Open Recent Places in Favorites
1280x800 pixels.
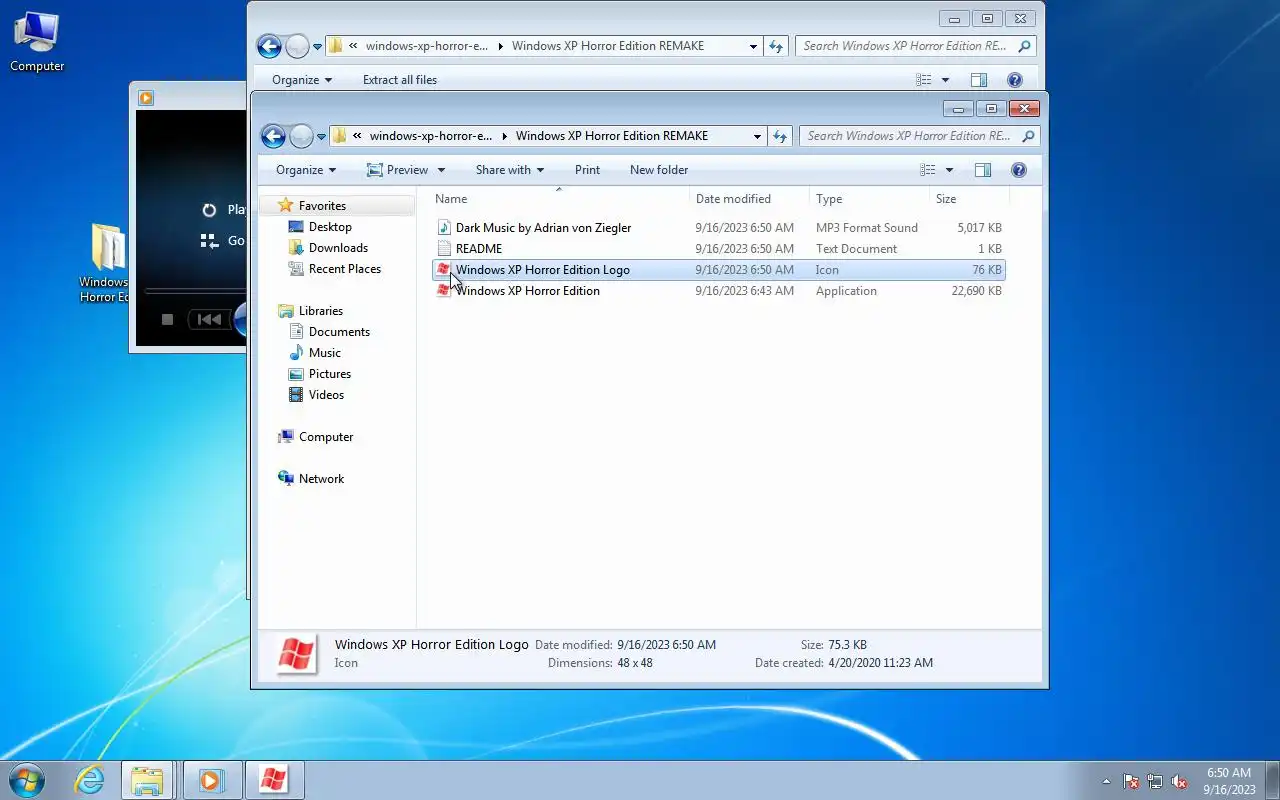click(344, 269)
